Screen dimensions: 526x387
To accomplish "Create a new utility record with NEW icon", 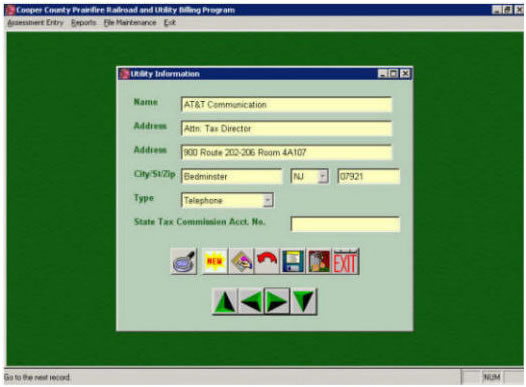I will 215,261.
